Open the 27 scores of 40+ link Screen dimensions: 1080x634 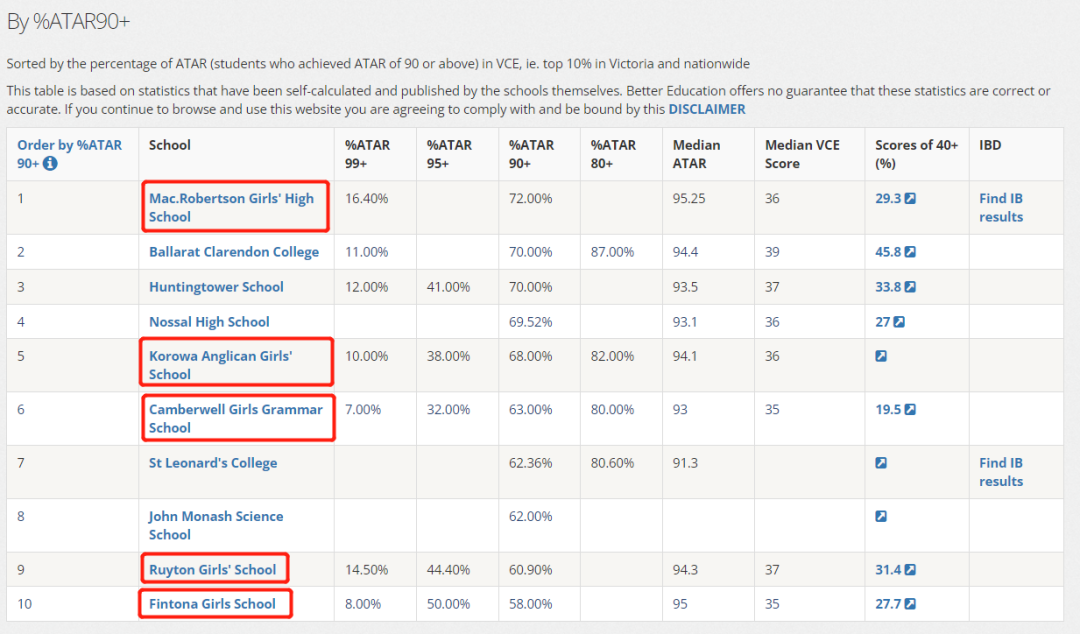(x=882, y=322)
